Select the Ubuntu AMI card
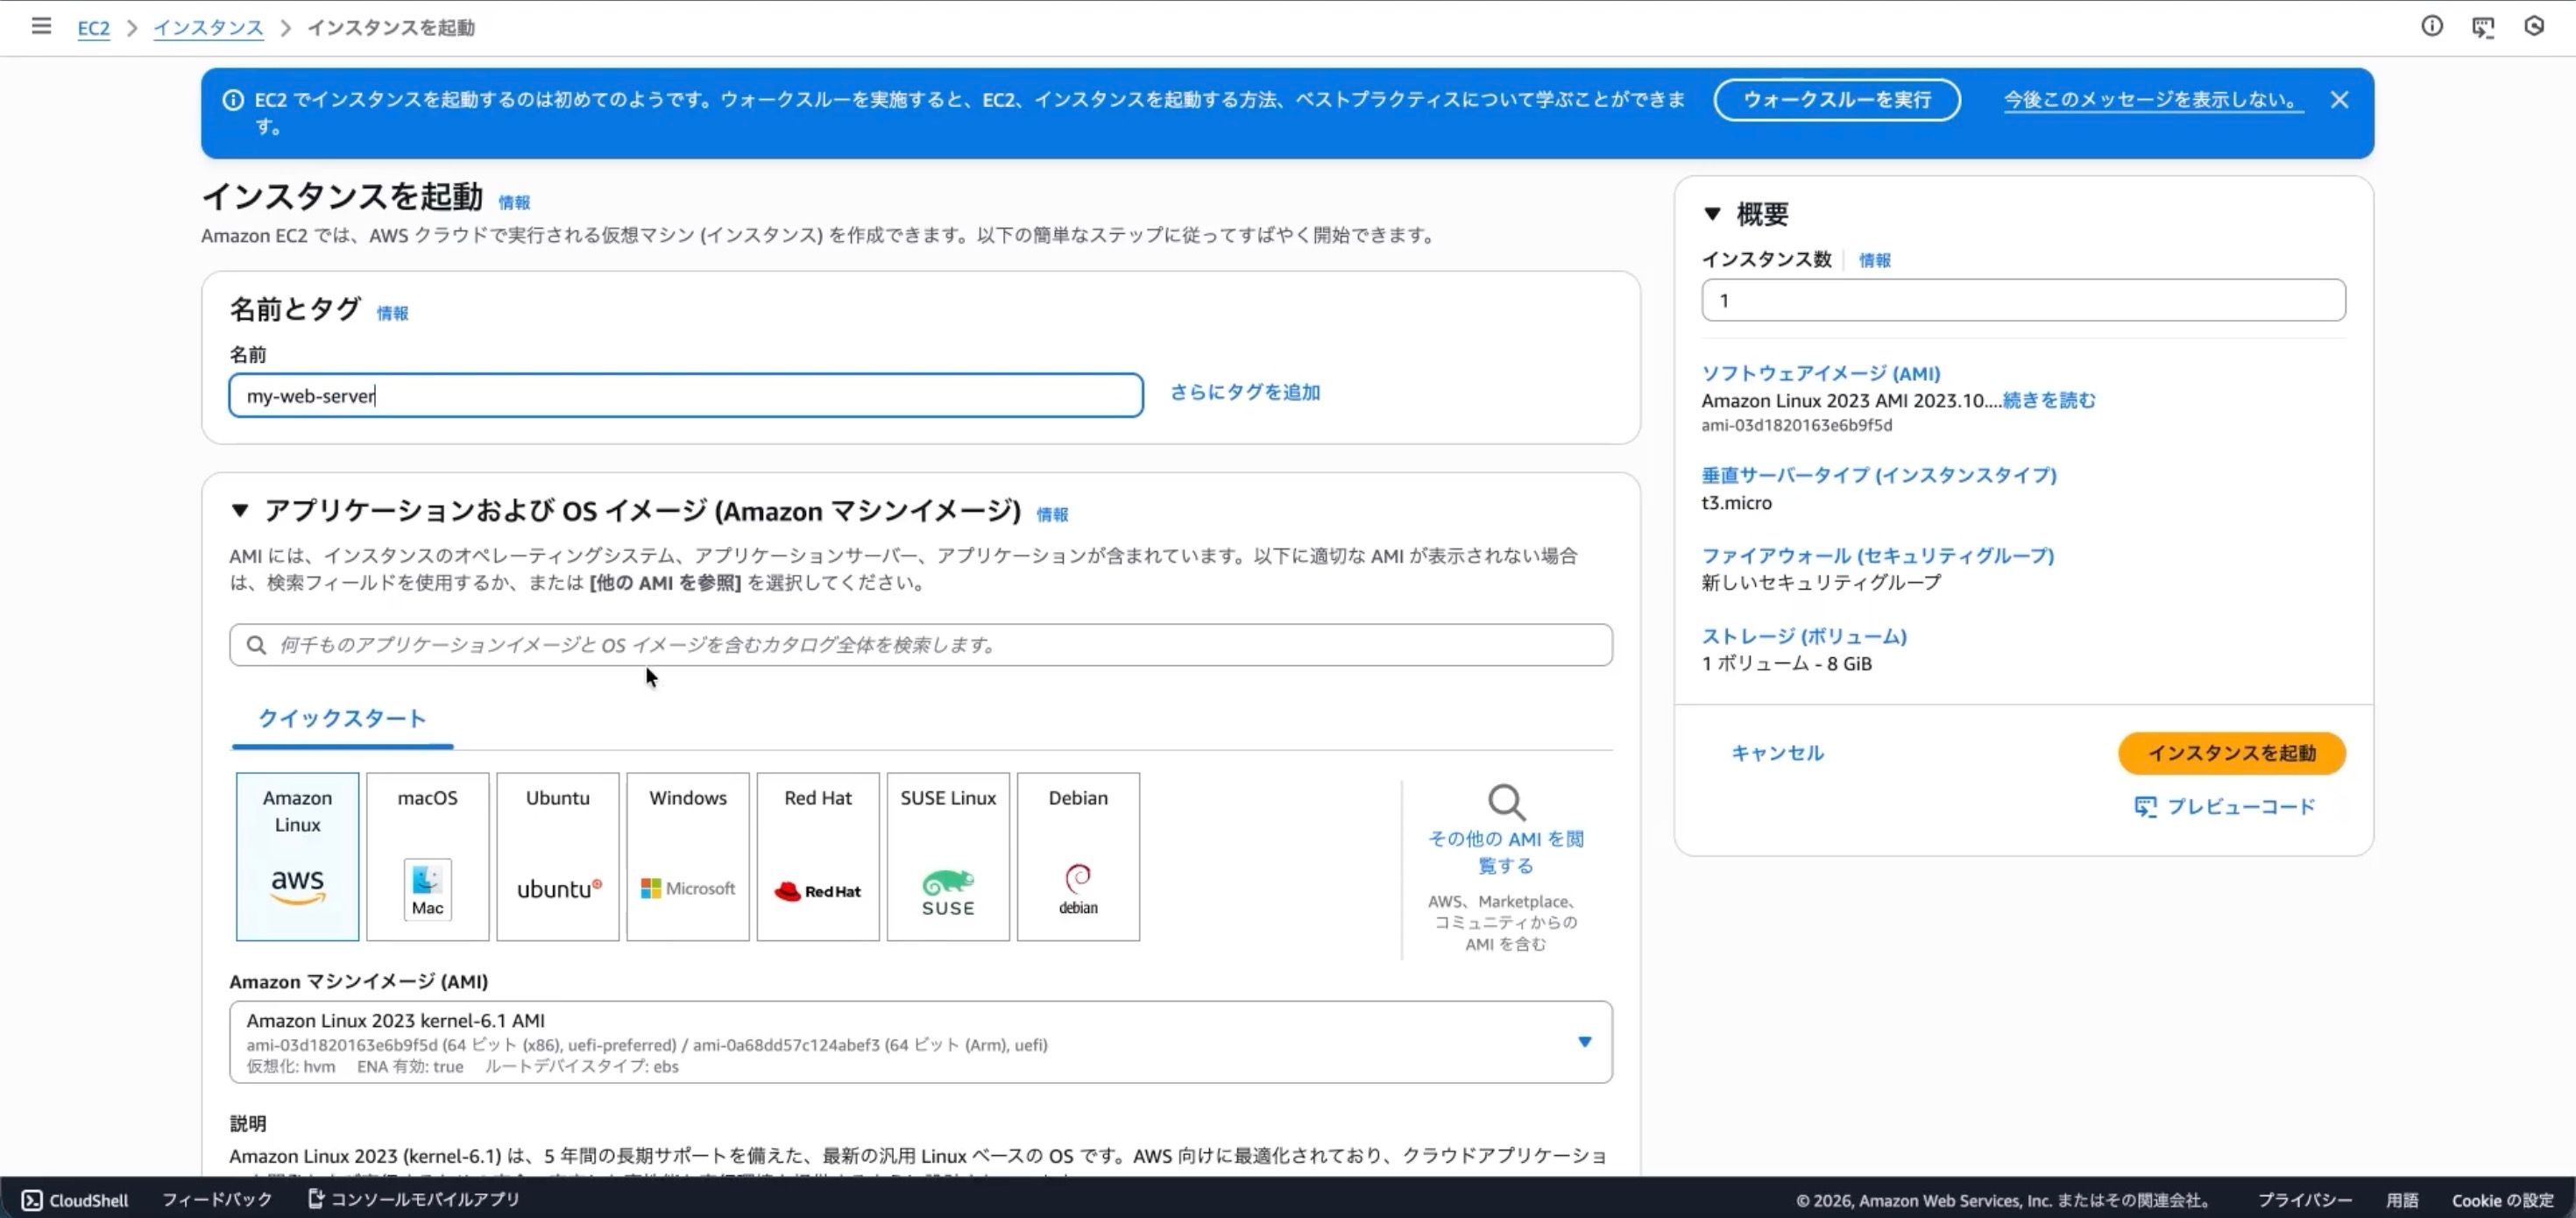2576x1218 pixels. coord(557,856)
